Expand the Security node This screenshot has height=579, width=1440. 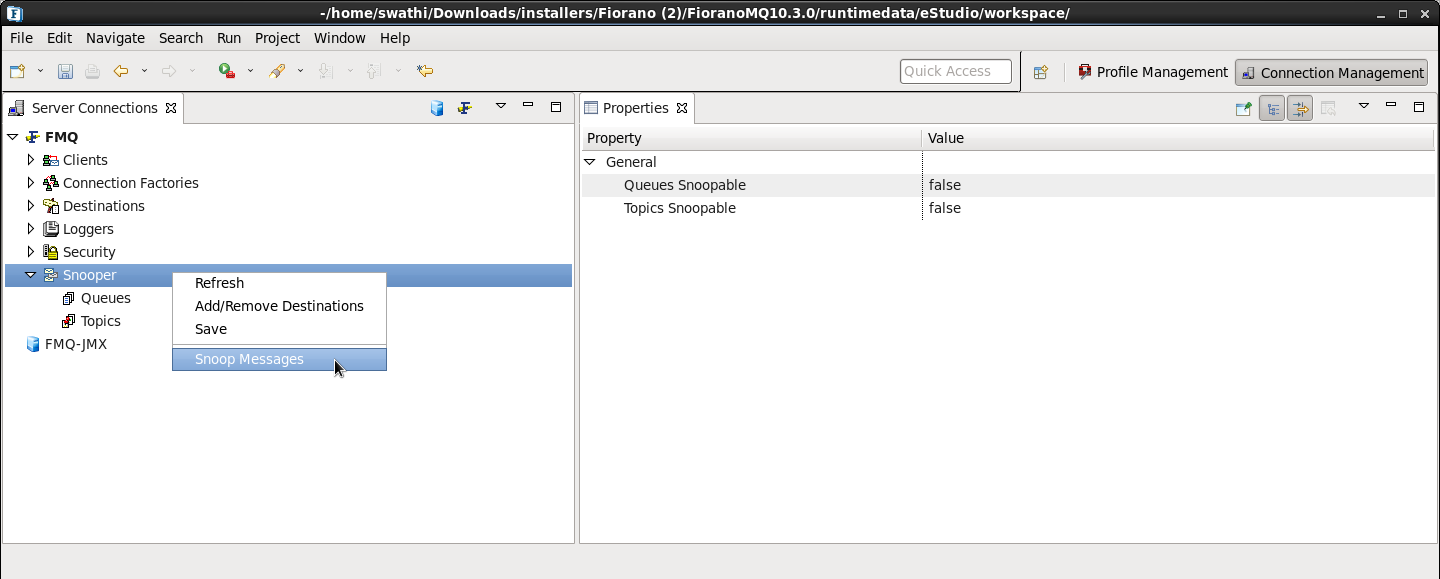coord(30,252)
